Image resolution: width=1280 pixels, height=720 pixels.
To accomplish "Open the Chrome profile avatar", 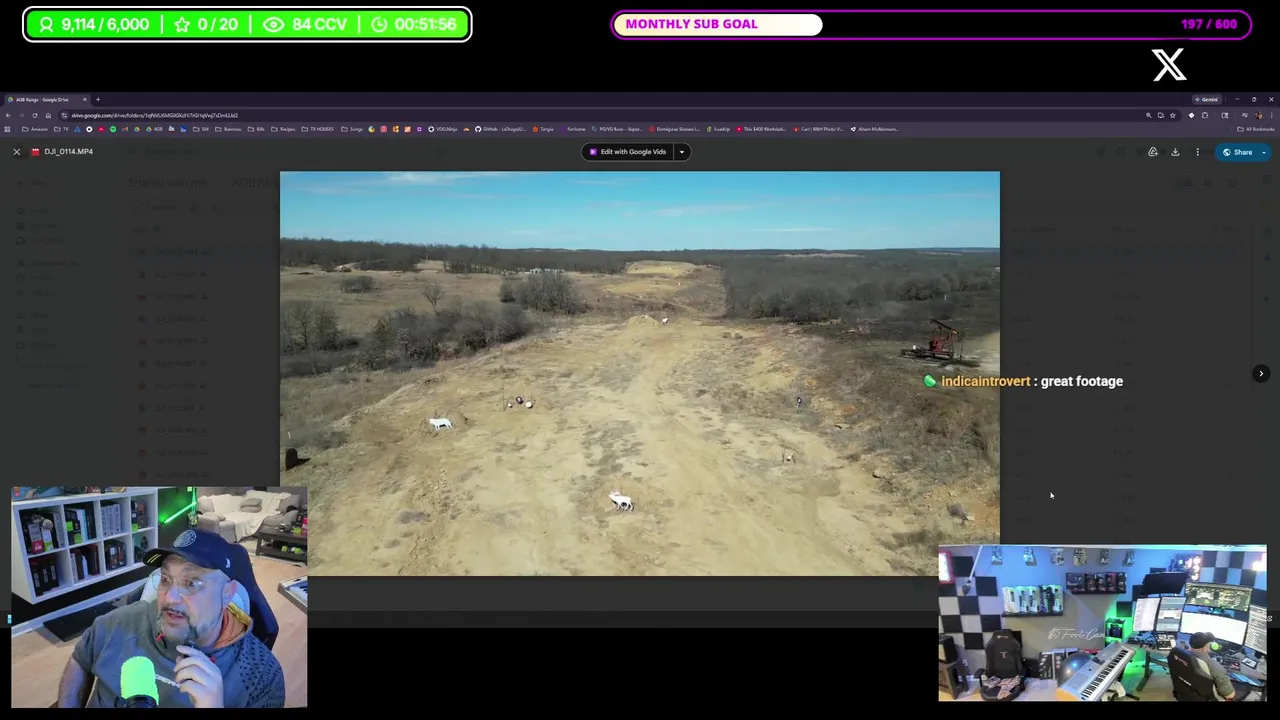I will click(1258, 115).
